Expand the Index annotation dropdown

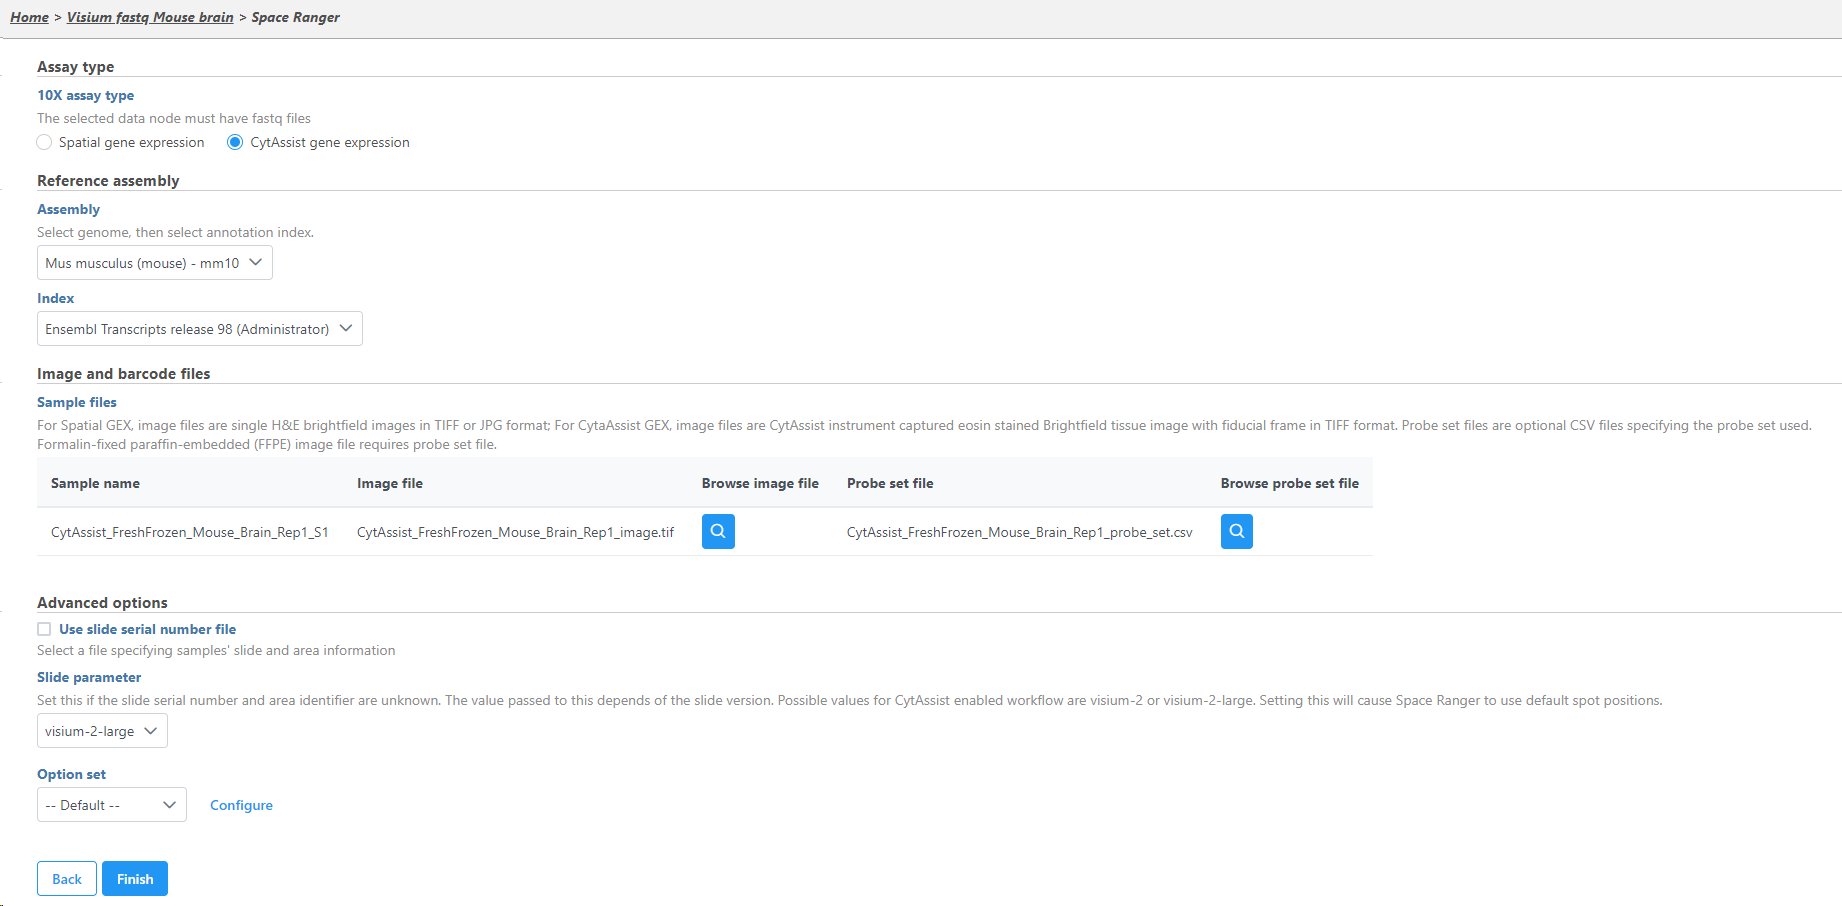point(199,329)
